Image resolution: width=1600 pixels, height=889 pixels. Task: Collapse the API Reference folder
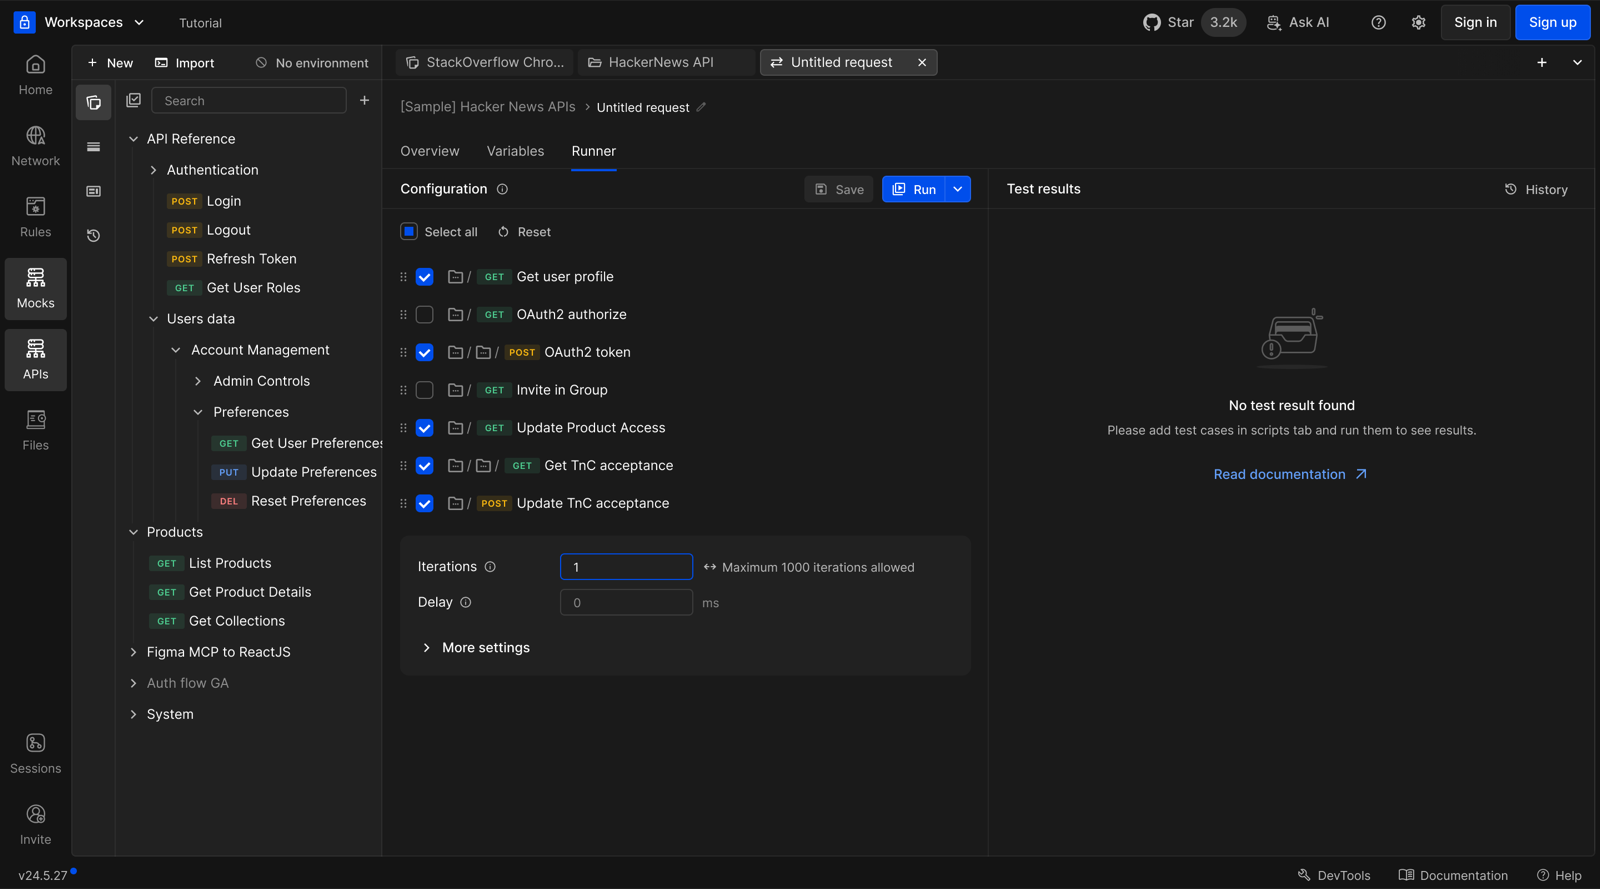[134, 139]
